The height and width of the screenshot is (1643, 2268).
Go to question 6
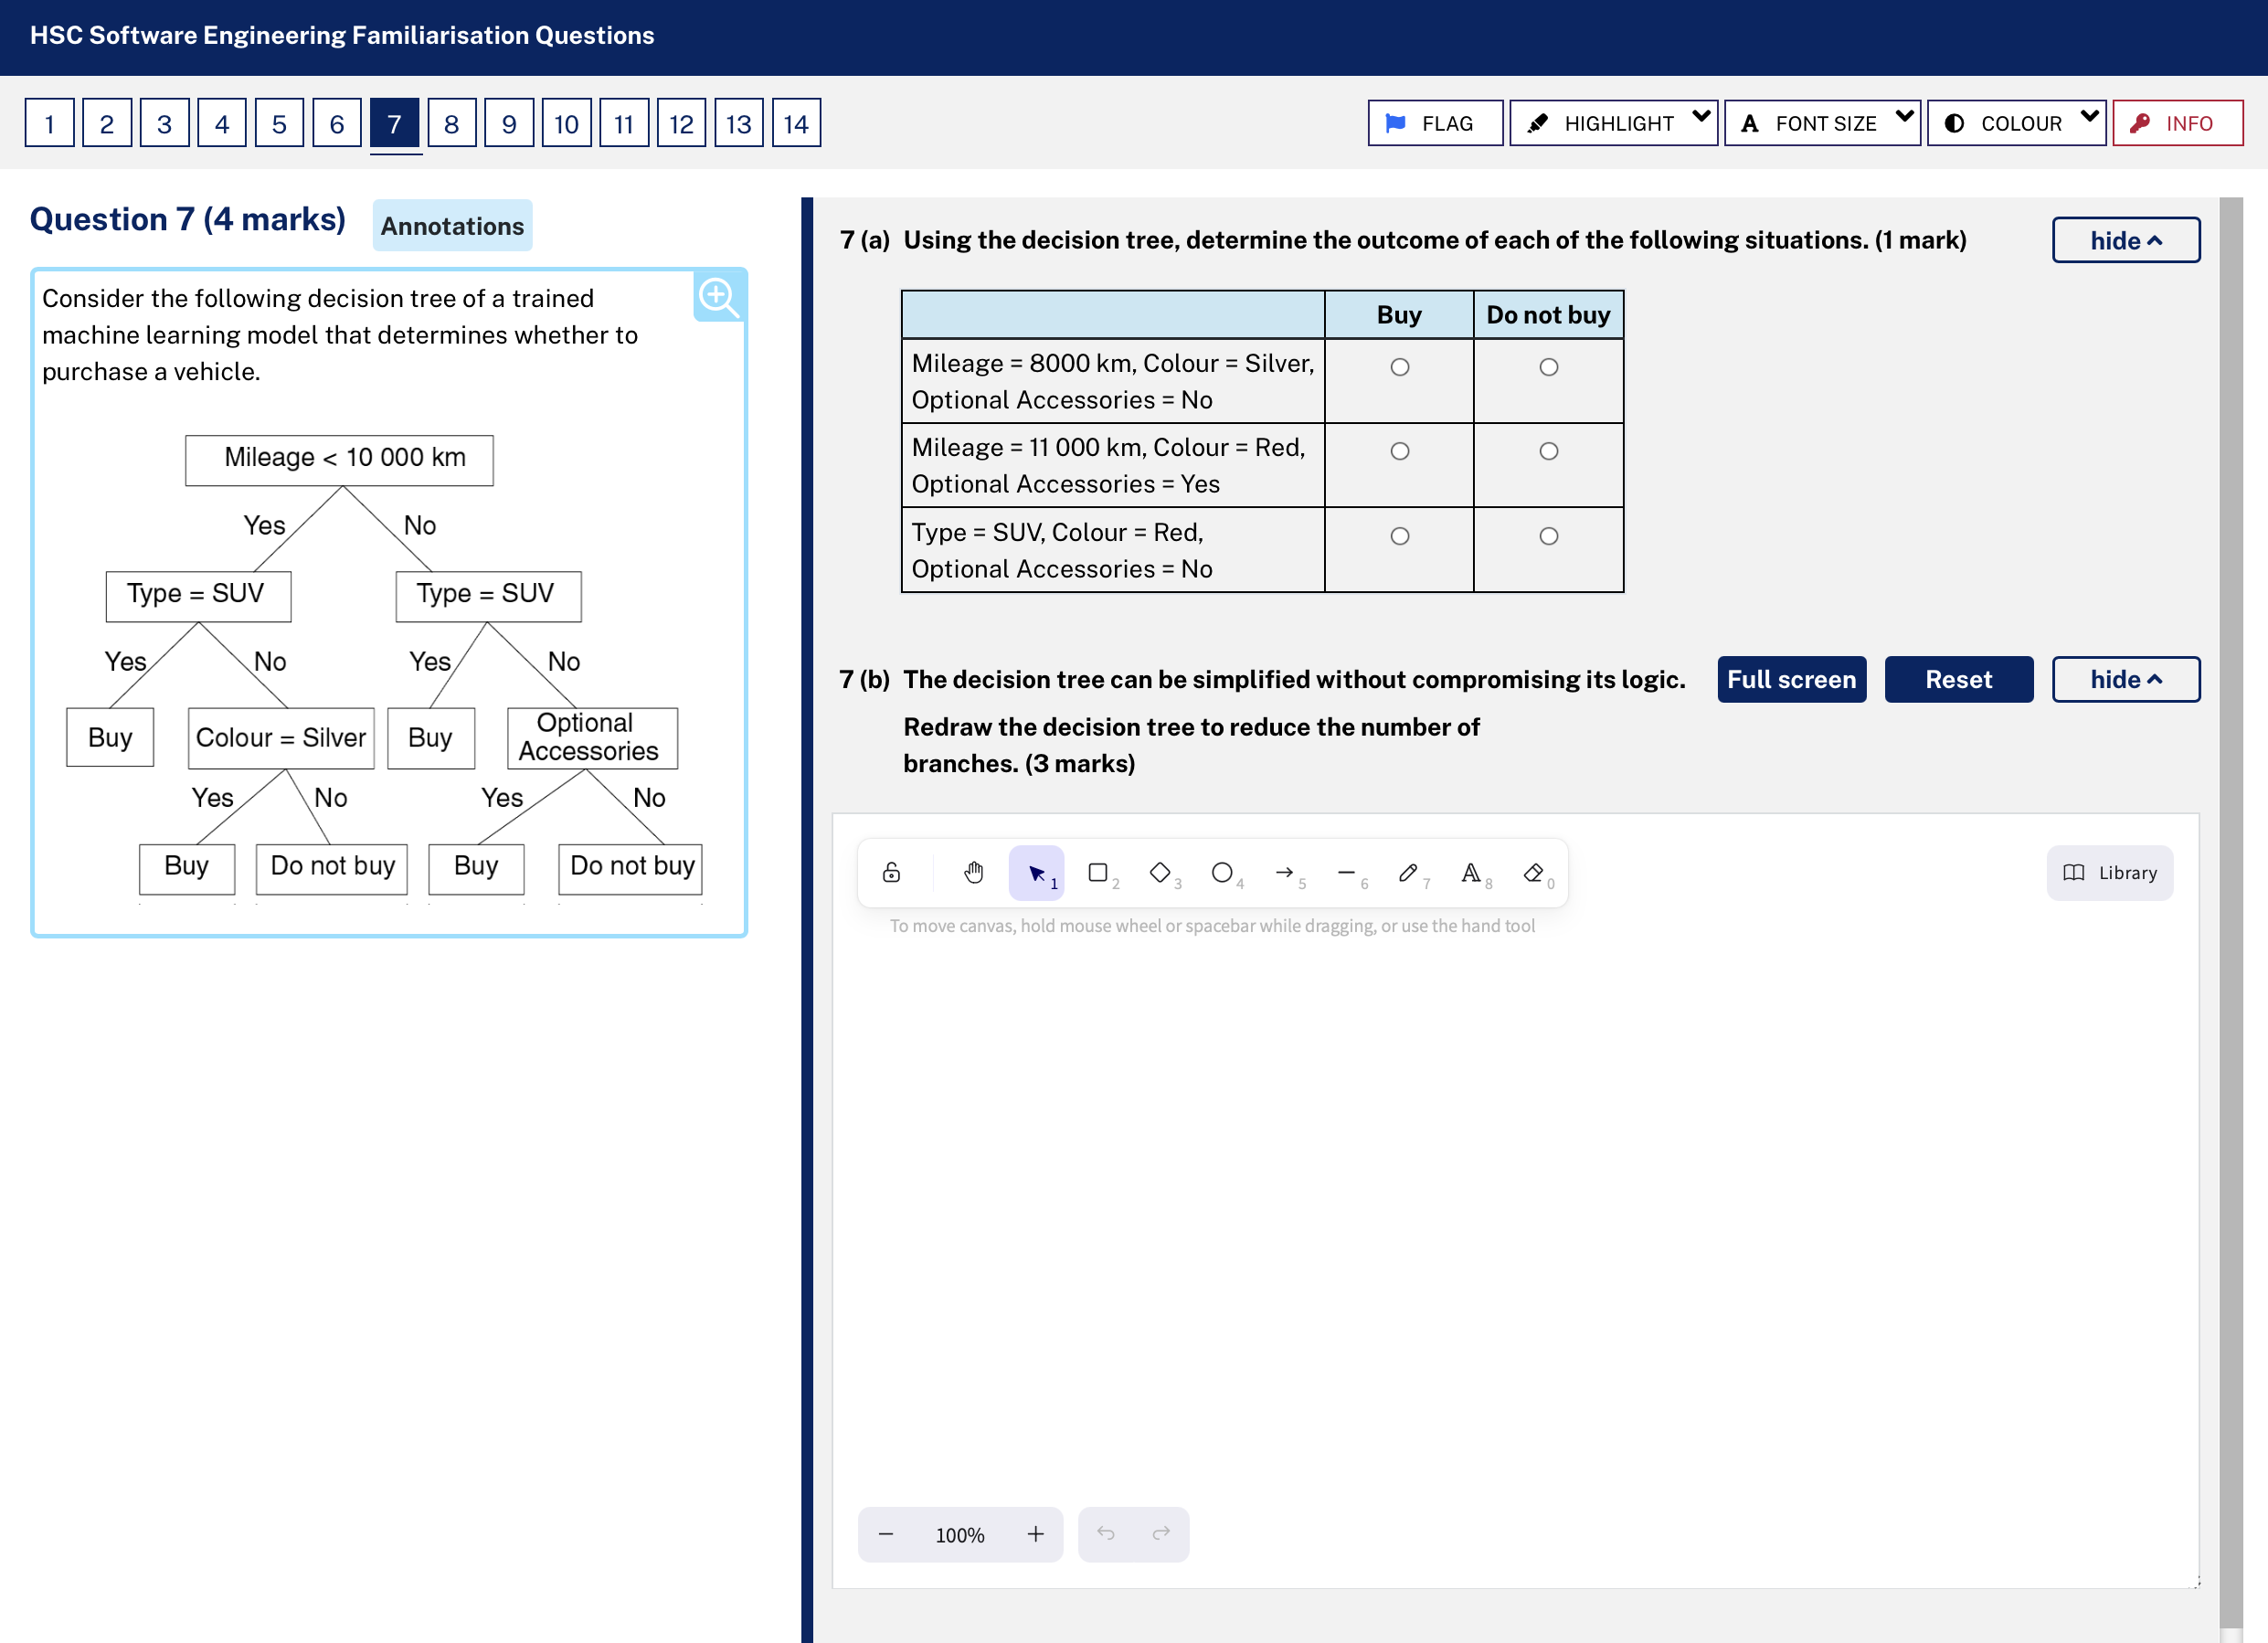[337, 123]
